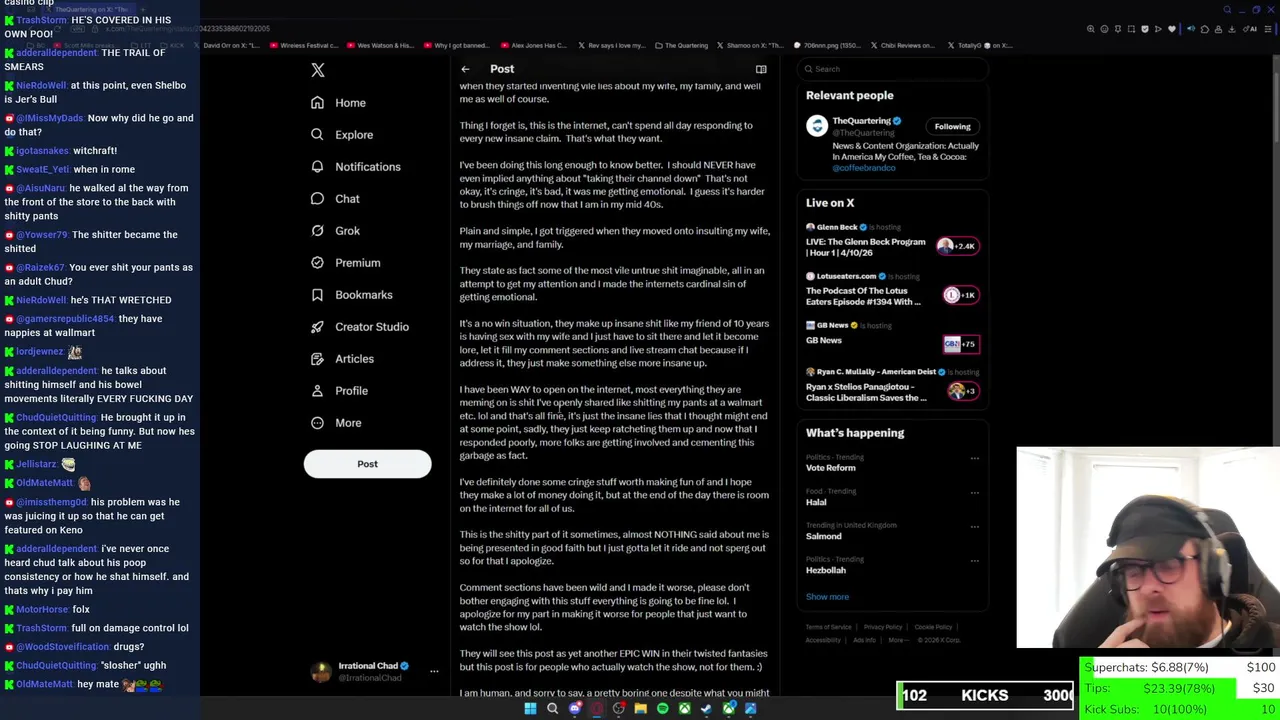Open the Privacy Policy footer link
The height and width of the screenshot is (720, 1280).
tap(883, 627)
